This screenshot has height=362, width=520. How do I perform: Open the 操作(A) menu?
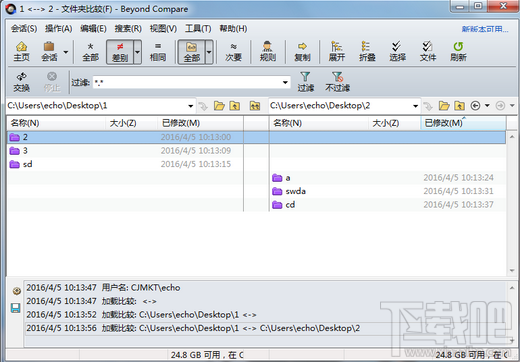coord(58,29)
